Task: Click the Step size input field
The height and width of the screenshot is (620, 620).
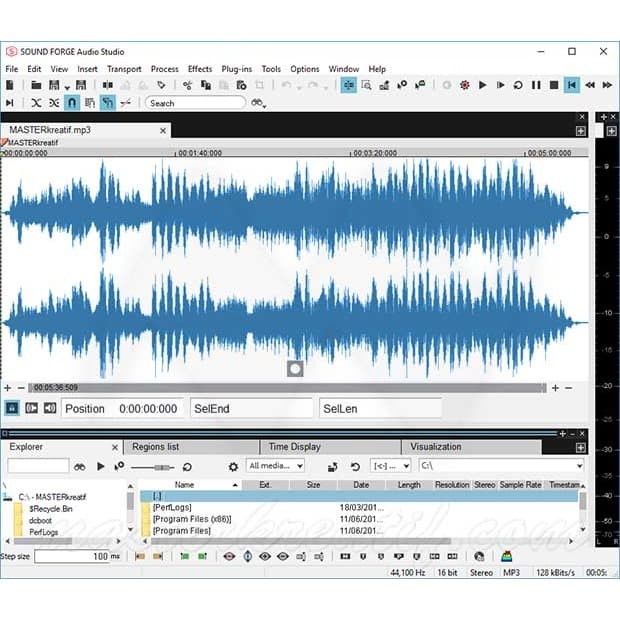Action: point(72,556)
